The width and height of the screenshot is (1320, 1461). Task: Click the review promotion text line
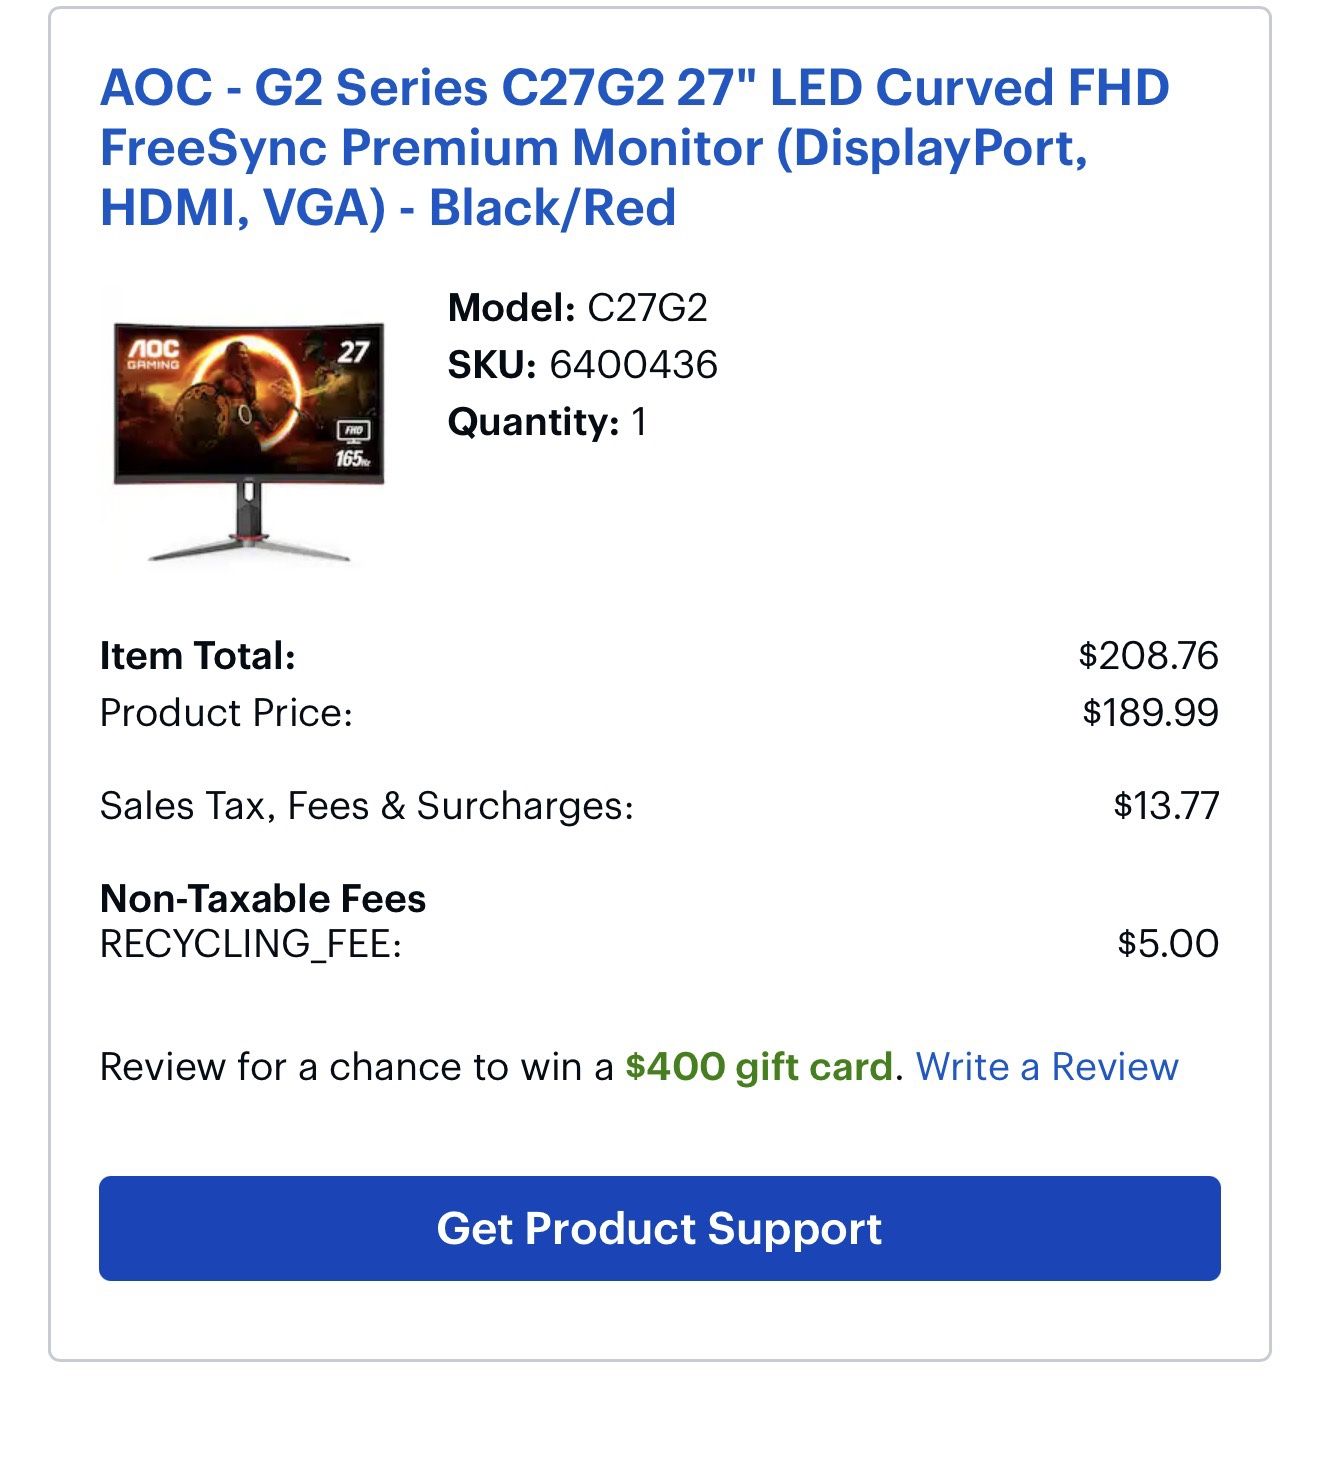[640, 1067]
